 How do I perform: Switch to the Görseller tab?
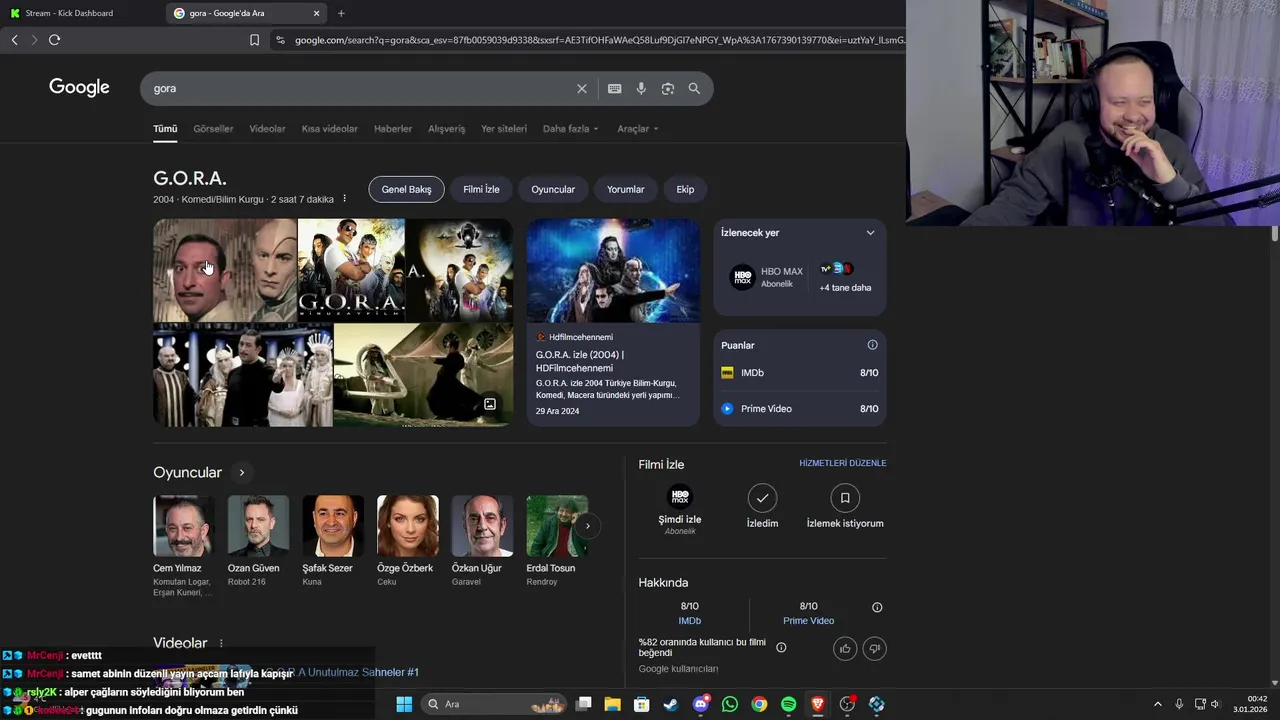(x=213, y=129)
